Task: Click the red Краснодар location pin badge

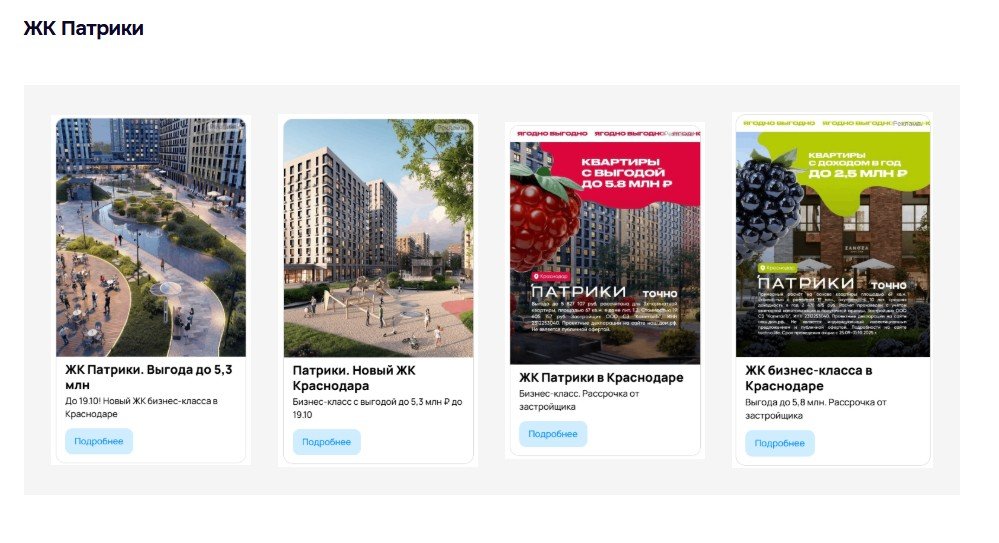Action: [550, 277]
